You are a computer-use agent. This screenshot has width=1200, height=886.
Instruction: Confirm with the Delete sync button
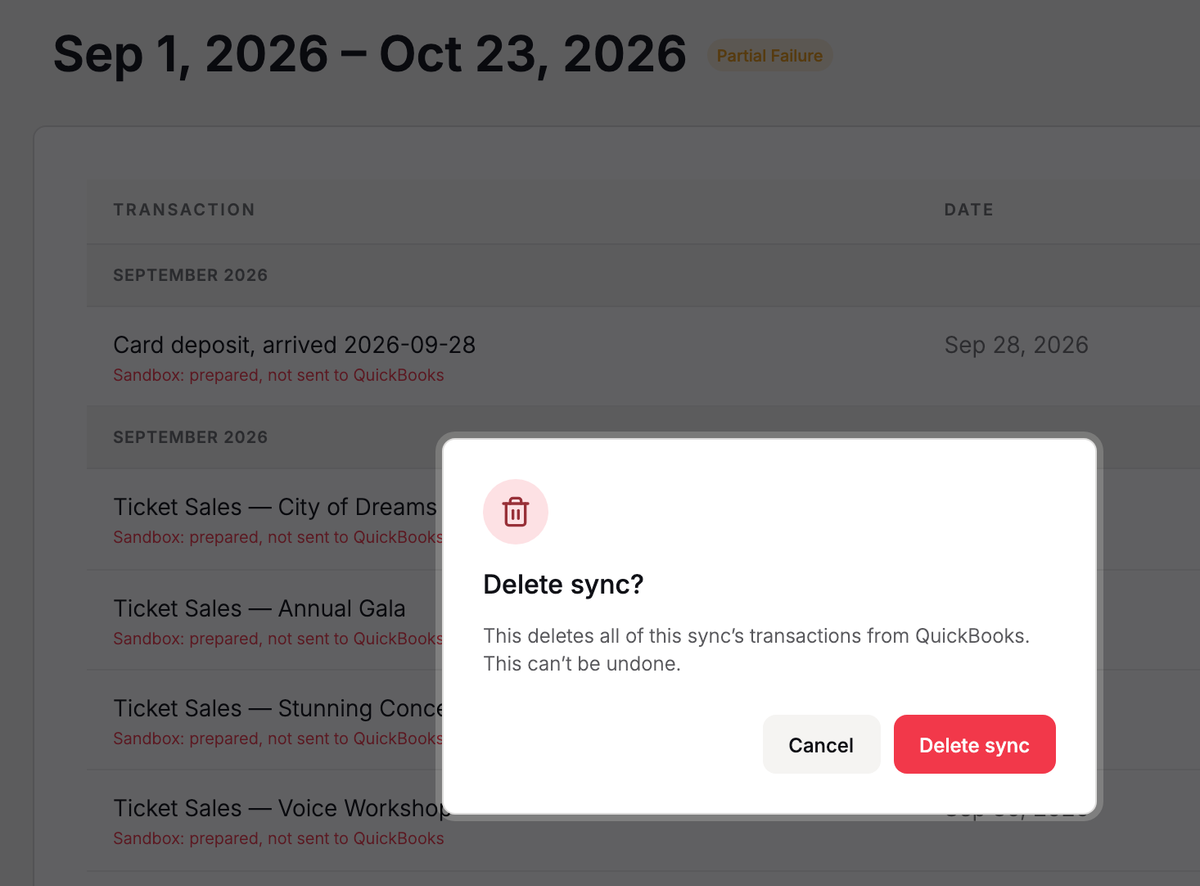(975, 744)
